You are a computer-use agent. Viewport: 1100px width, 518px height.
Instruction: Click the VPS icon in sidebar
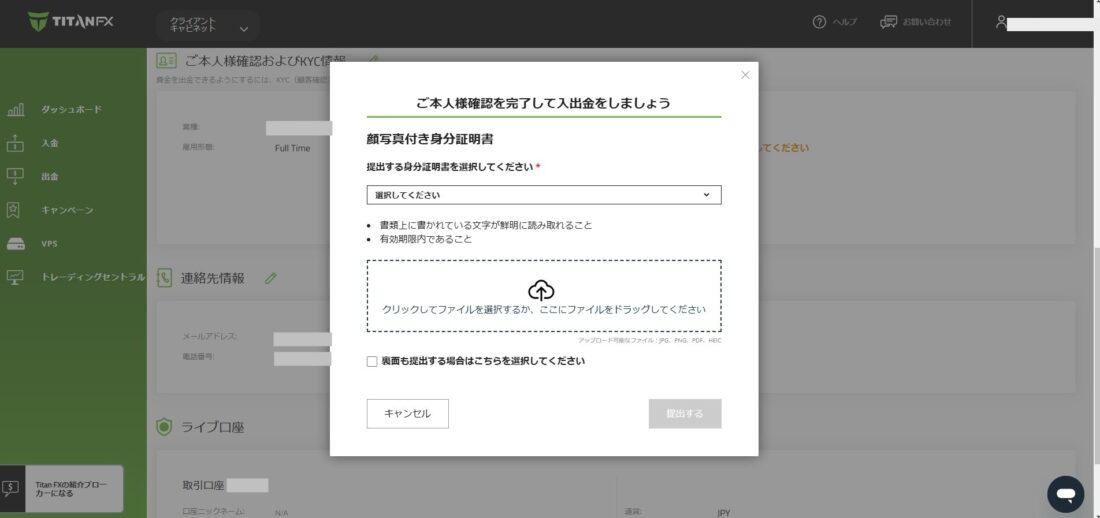[x=15, y=244]
